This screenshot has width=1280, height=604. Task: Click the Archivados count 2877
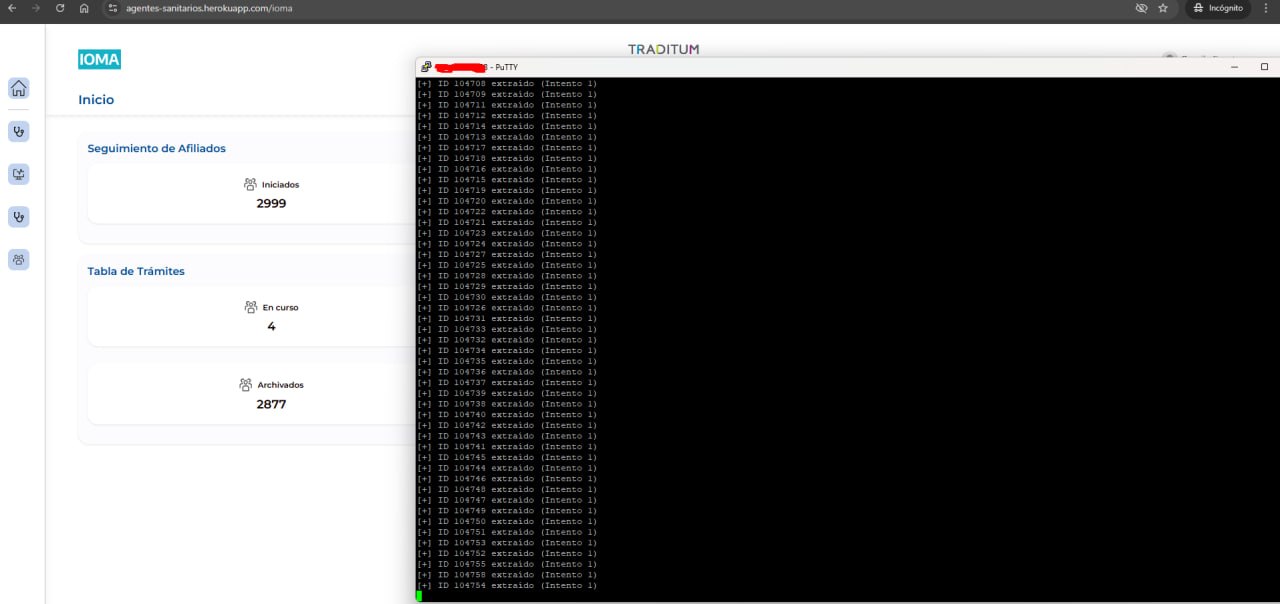[271, 404]
